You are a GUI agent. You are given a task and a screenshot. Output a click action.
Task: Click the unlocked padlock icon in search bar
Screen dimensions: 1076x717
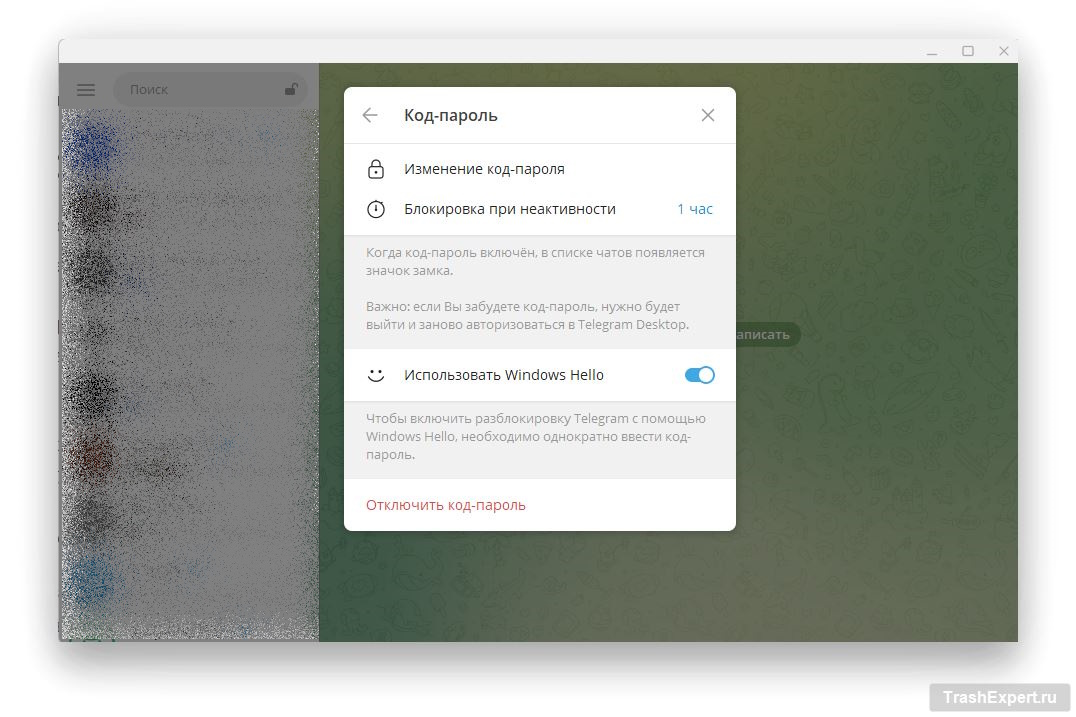click(291, 89)
